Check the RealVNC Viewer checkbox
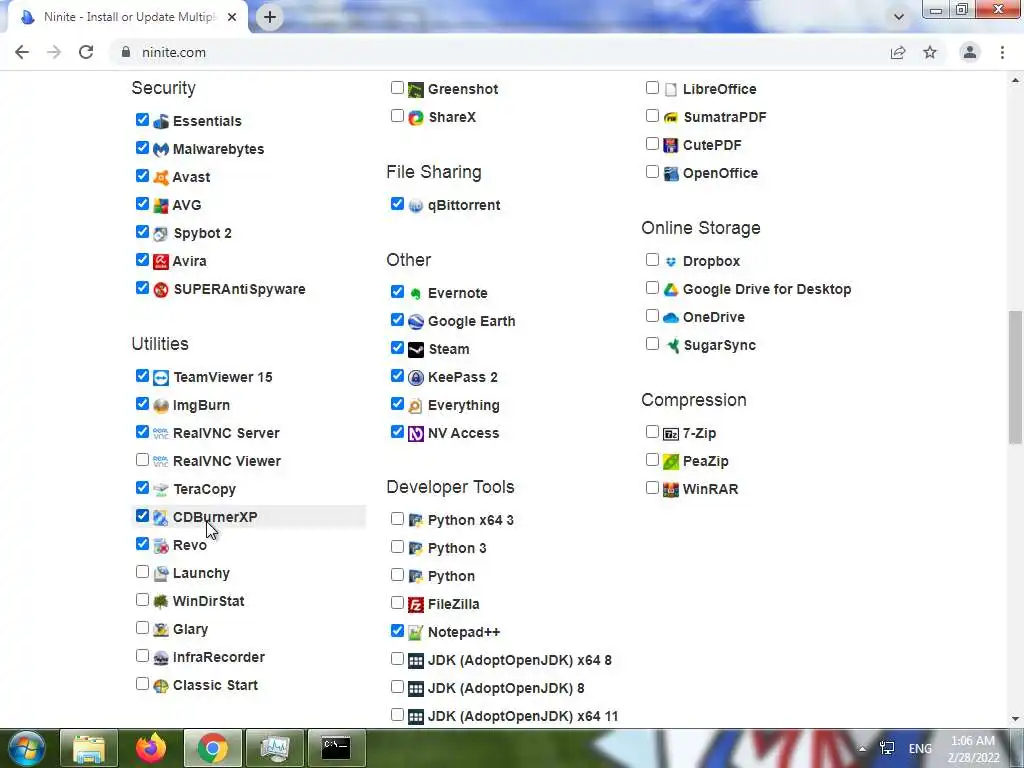This screenshot has width=1024, height=768. [x=142, y=460]
